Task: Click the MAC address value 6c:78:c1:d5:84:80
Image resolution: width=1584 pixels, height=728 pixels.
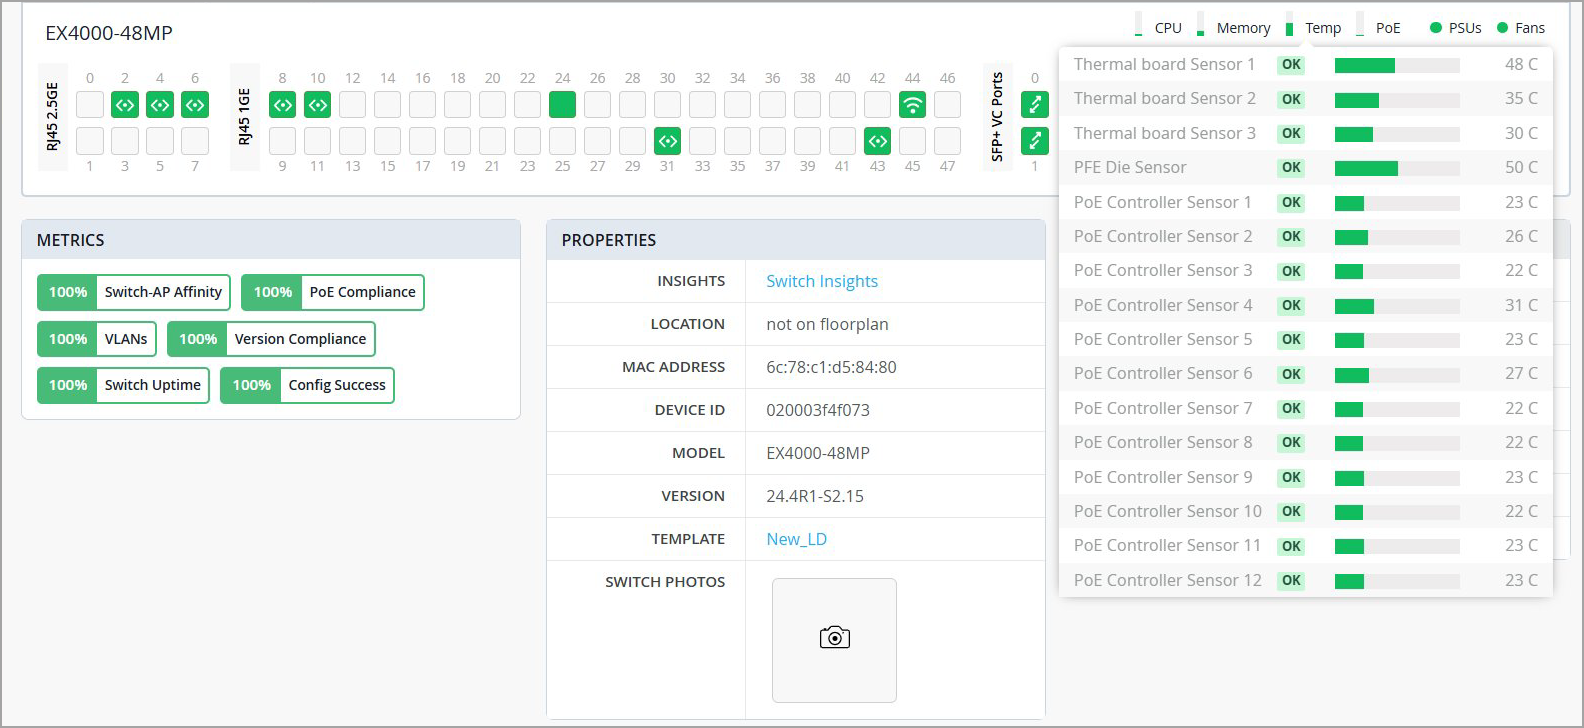Action: (x=832, y=367)
